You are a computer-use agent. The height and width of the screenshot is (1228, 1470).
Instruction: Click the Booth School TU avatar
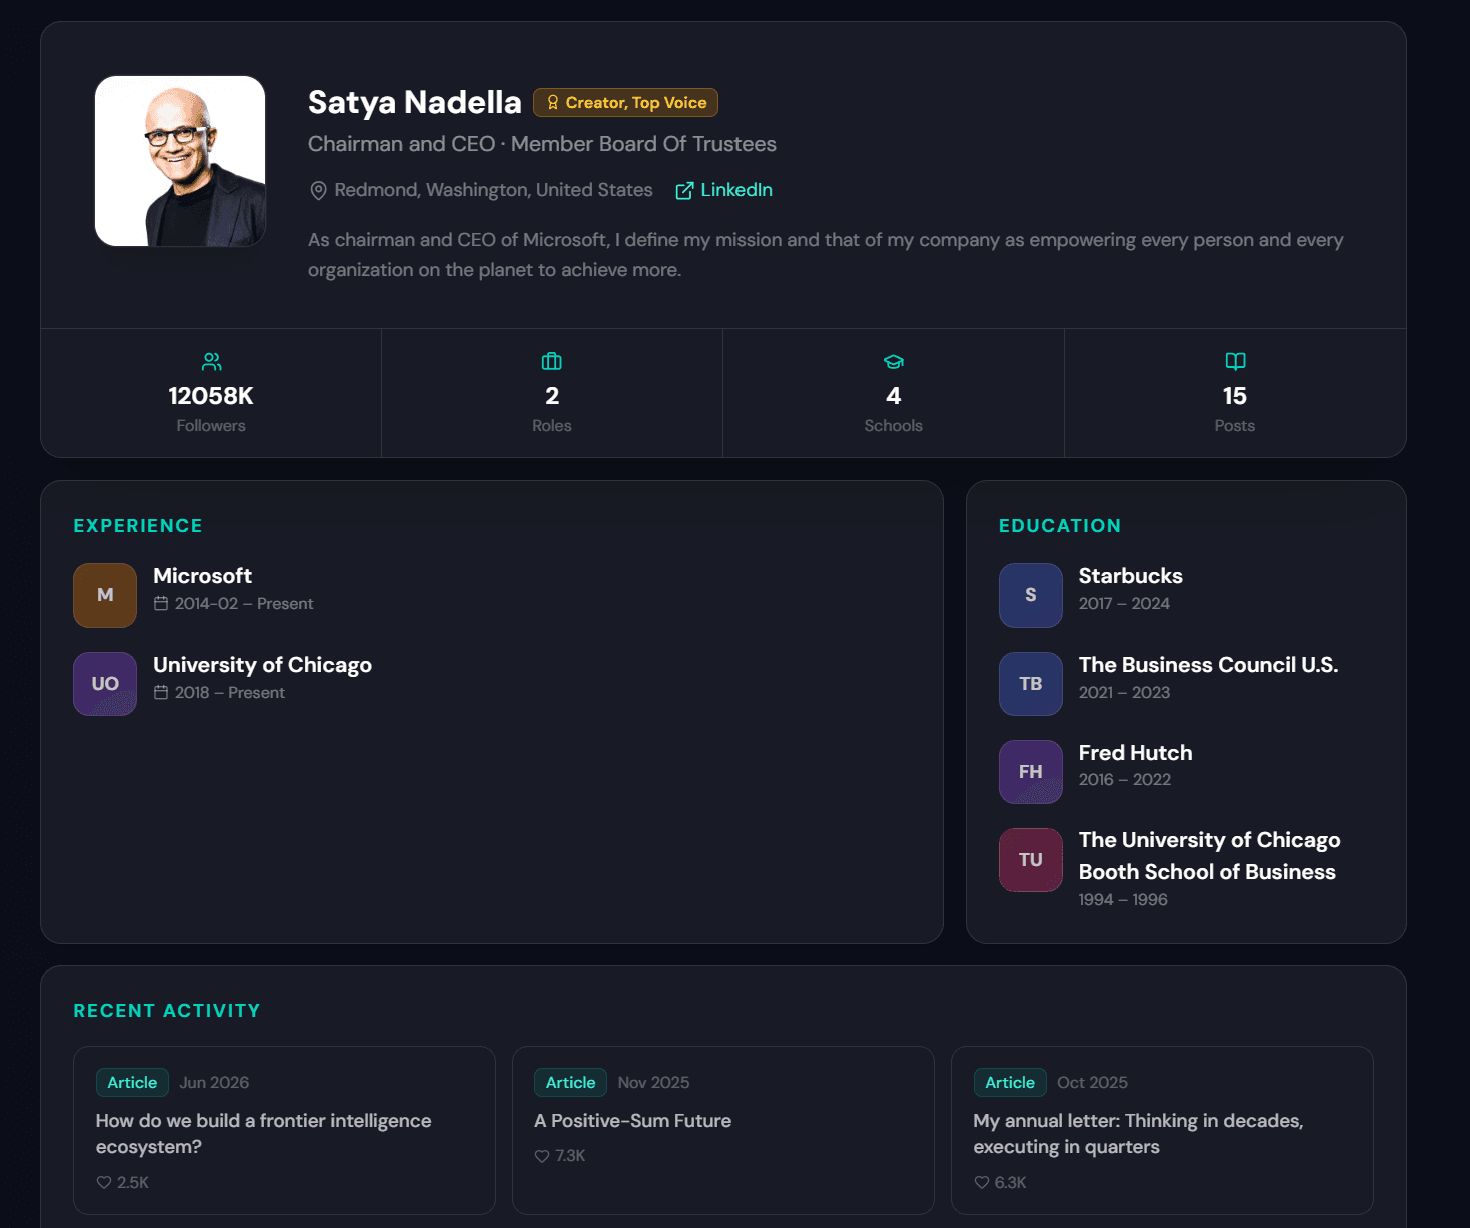coord(1031,860)
